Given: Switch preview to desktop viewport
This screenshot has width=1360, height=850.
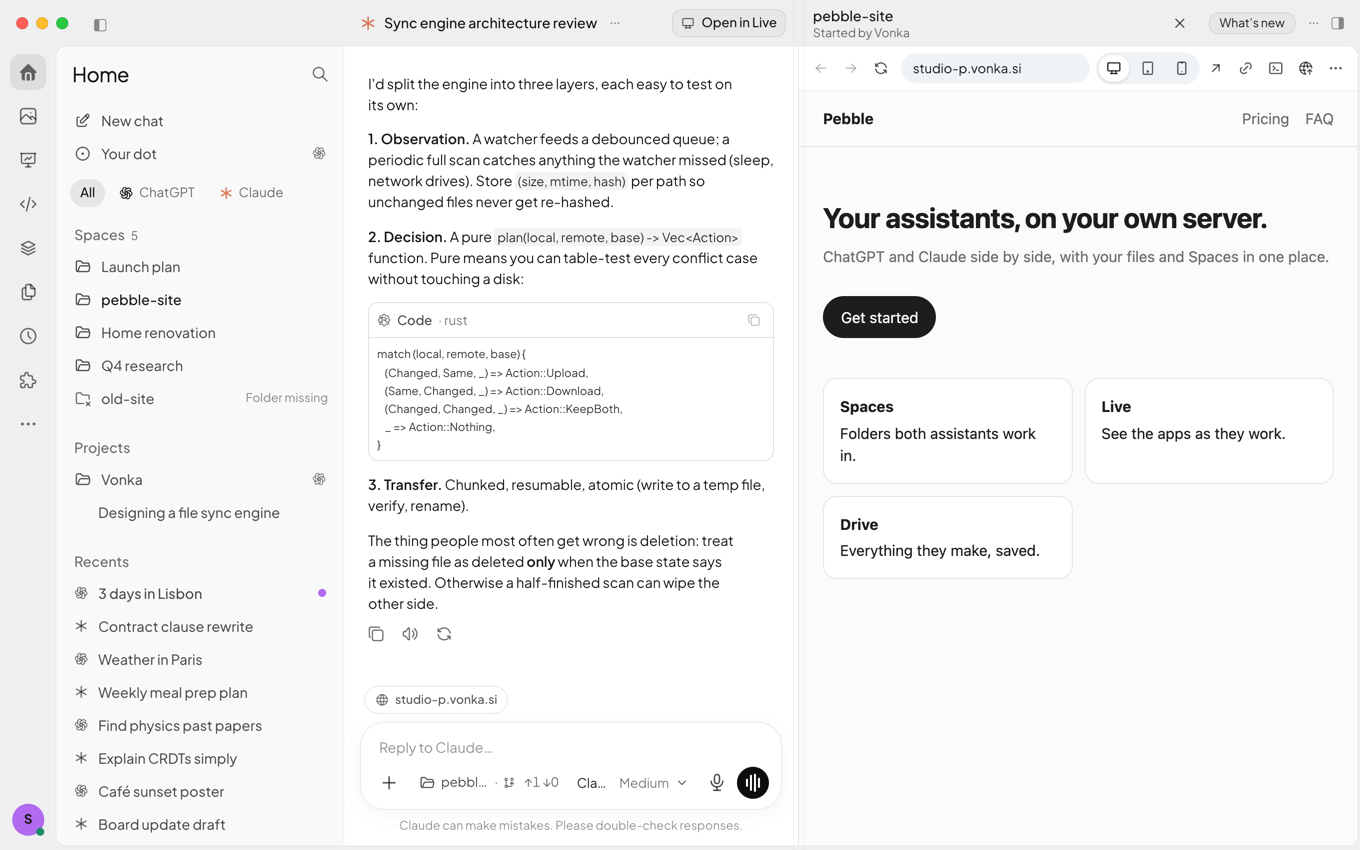Looking at the screenshot, I should point(1114,68).
